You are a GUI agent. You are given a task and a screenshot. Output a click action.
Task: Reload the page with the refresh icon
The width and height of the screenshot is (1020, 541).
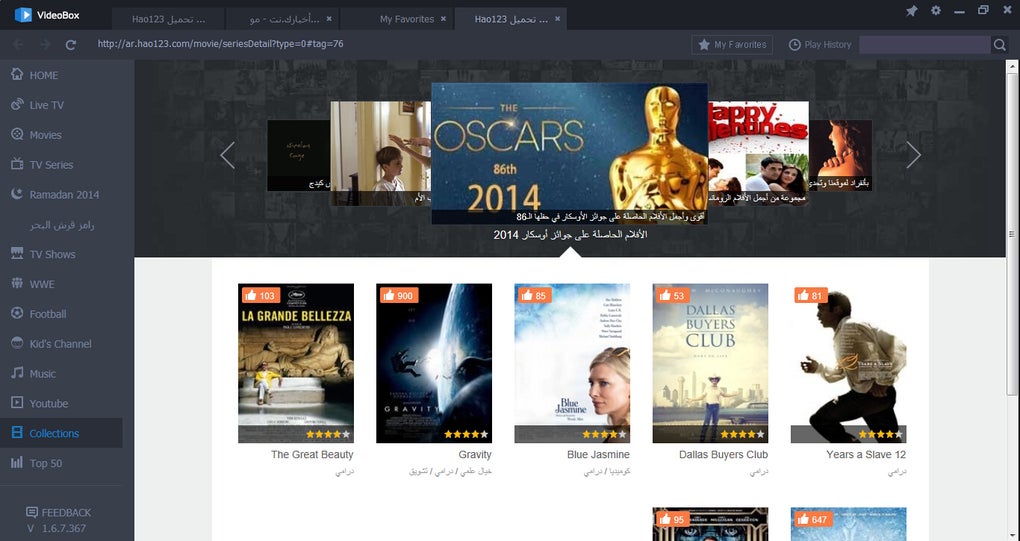pos(71,44)
